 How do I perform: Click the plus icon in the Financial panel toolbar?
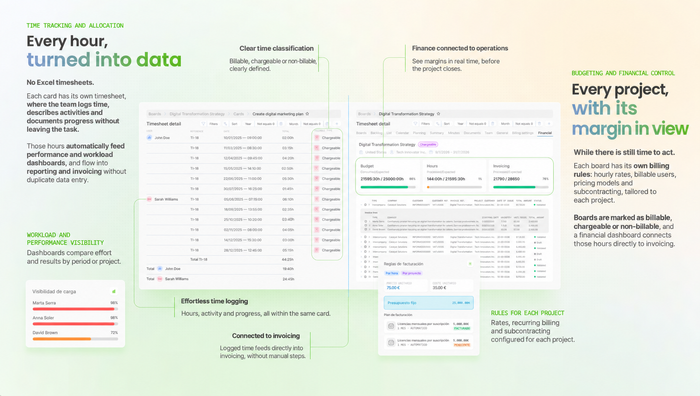[549, 124]
